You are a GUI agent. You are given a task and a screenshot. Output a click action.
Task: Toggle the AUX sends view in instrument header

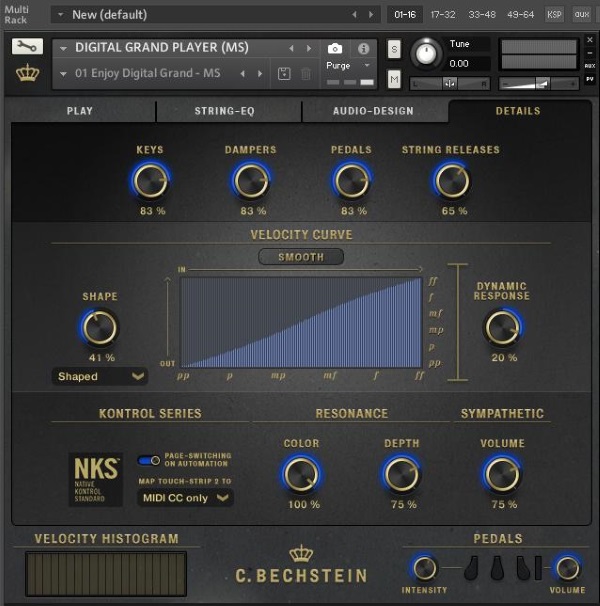click(x=590, y=66)
